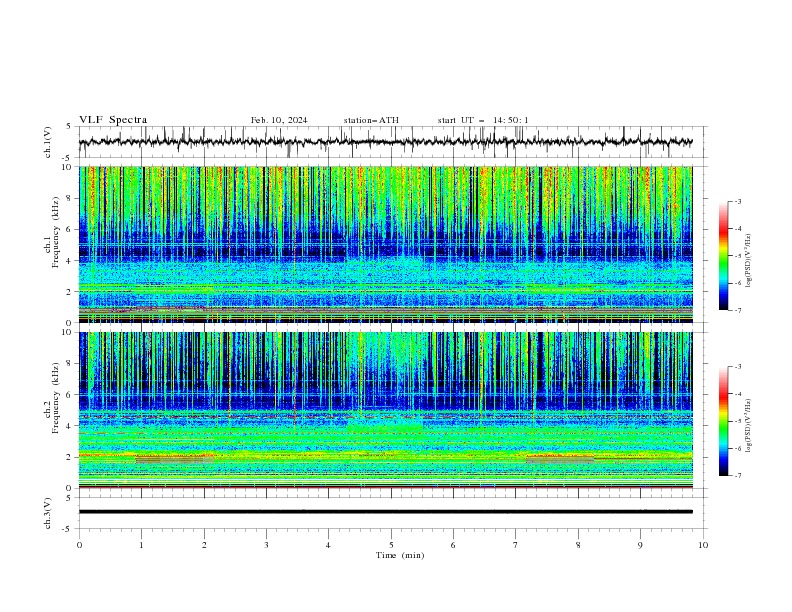This screenshot has height=612, width=792.
Task: Click the "8" kHz tick on ch.1 frequency axis
Action: click(x=70, y=198)
